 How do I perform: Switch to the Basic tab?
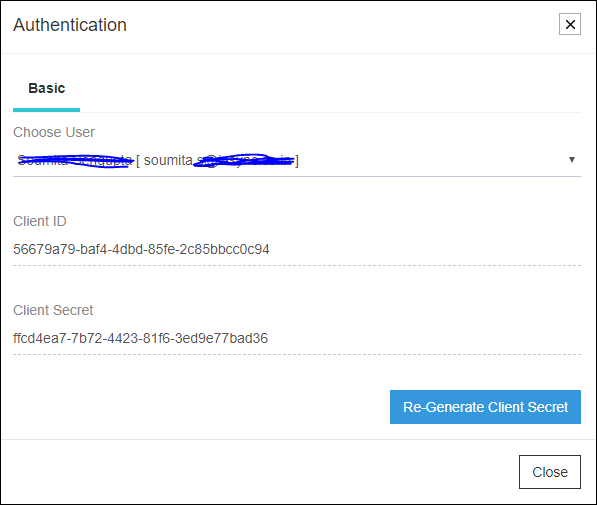click(x=46, y=88)
